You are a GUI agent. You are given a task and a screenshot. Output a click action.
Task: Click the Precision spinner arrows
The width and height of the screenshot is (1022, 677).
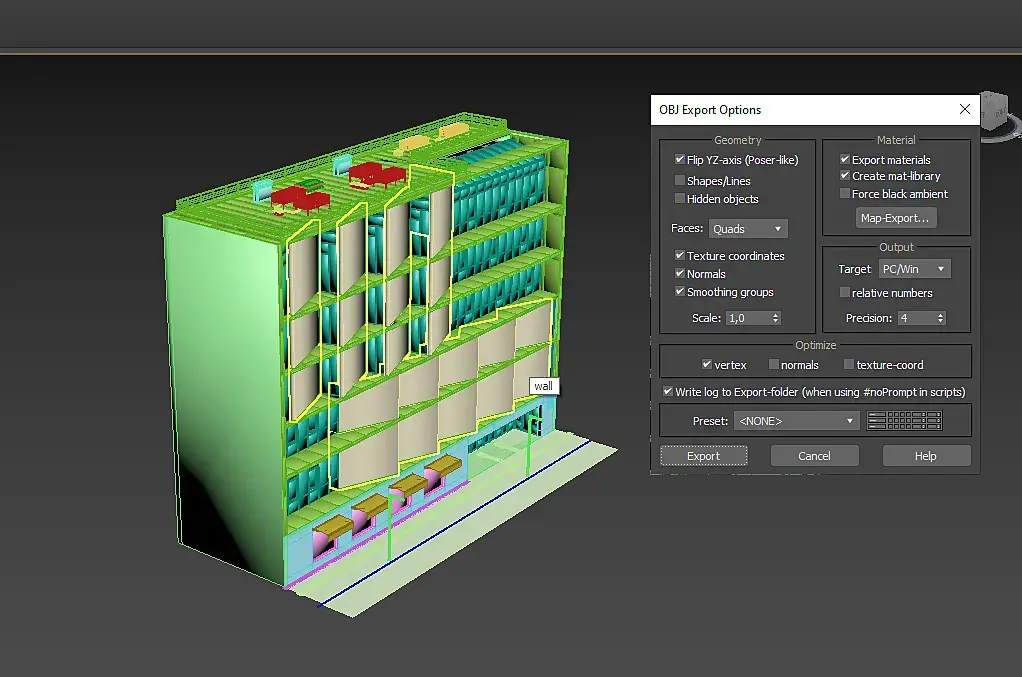940,318
